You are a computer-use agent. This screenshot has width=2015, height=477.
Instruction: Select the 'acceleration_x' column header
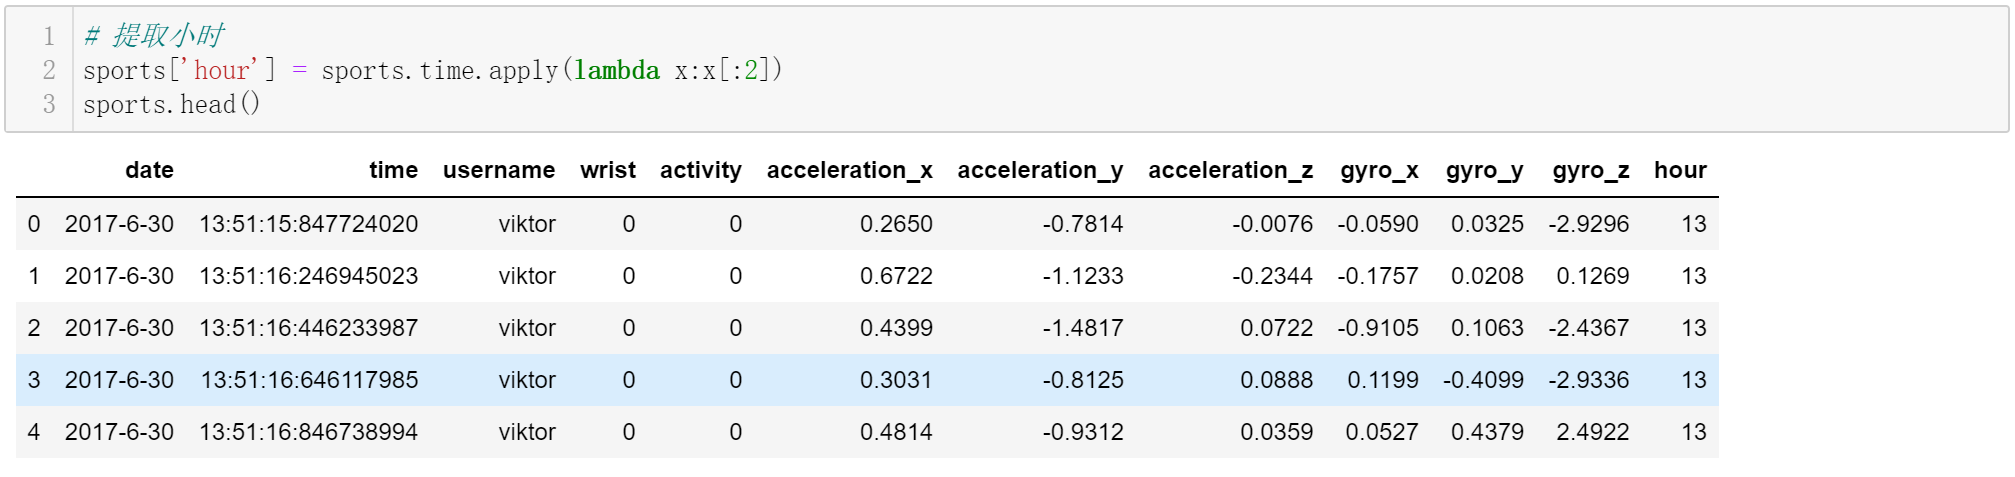point(849,171)
